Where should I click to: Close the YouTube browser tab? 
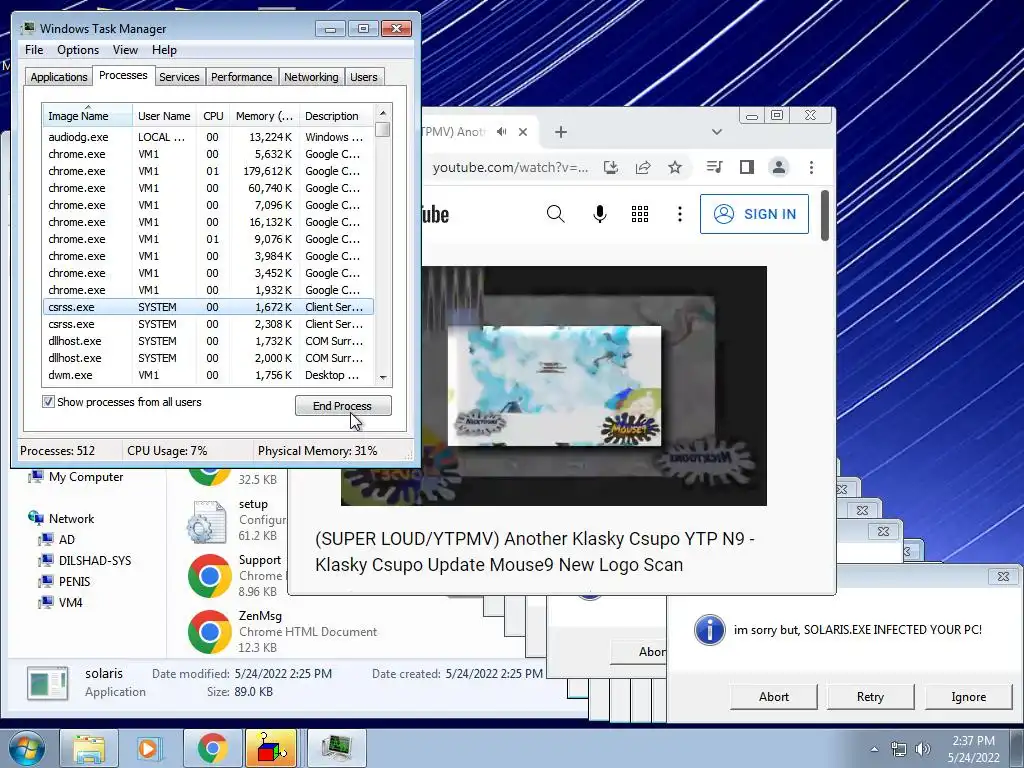click(x=523, y=132)
